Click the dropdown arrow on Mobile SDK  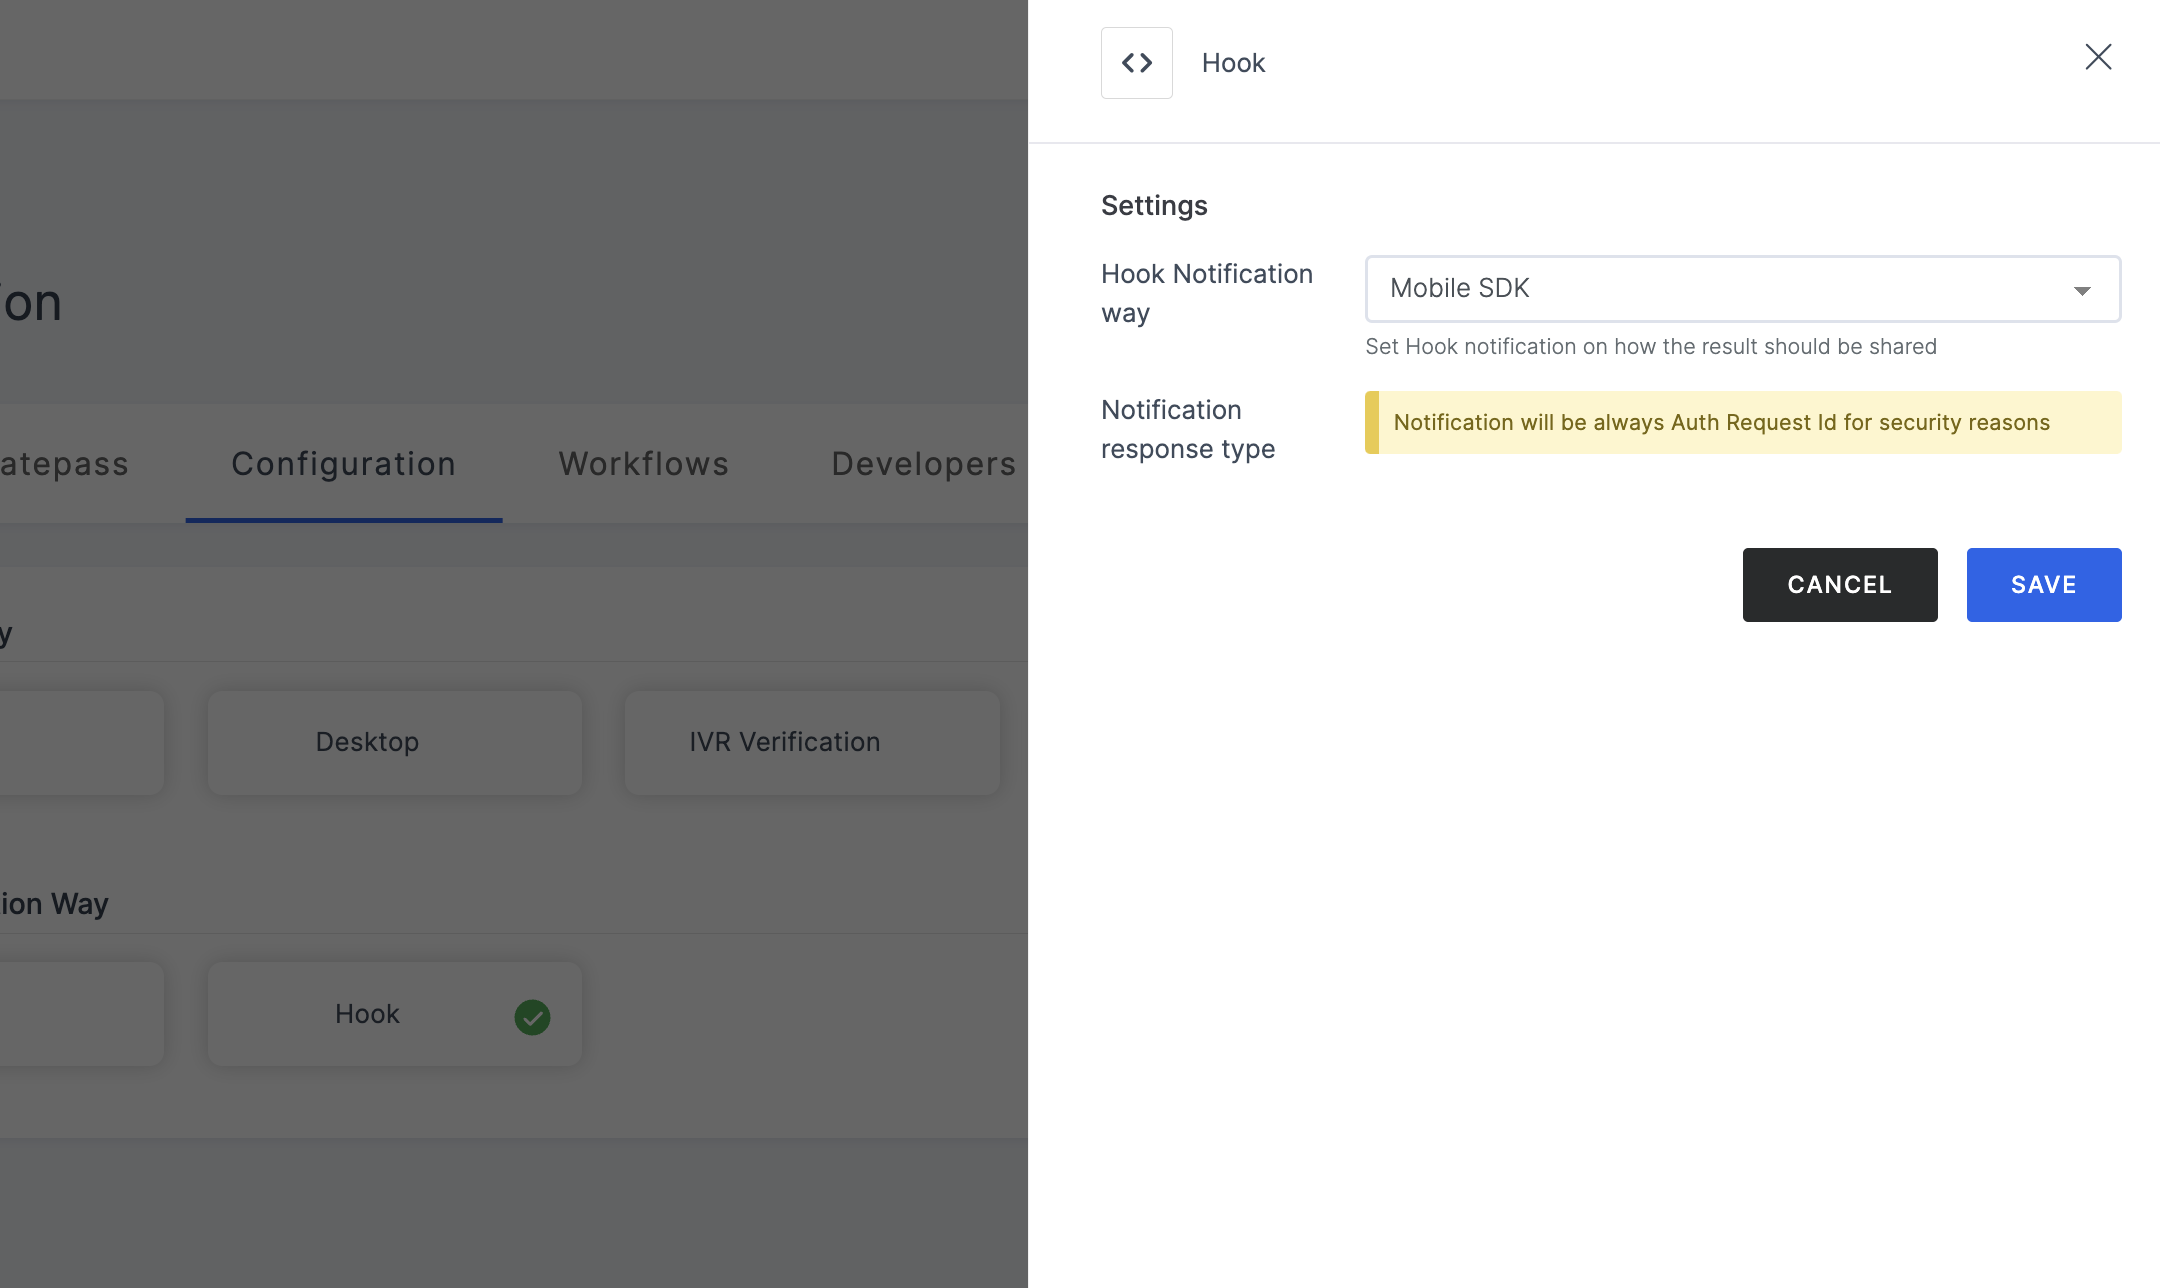click(x=2080, y=288)
